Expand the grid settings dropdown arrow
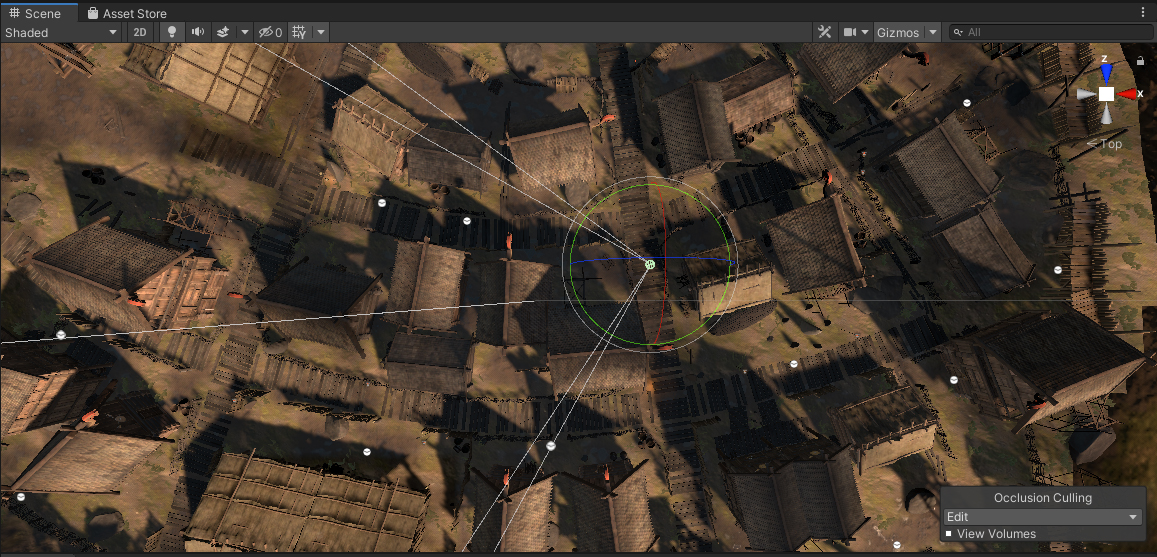Viewport: 1157px width, 557px height. click(321, 32)
